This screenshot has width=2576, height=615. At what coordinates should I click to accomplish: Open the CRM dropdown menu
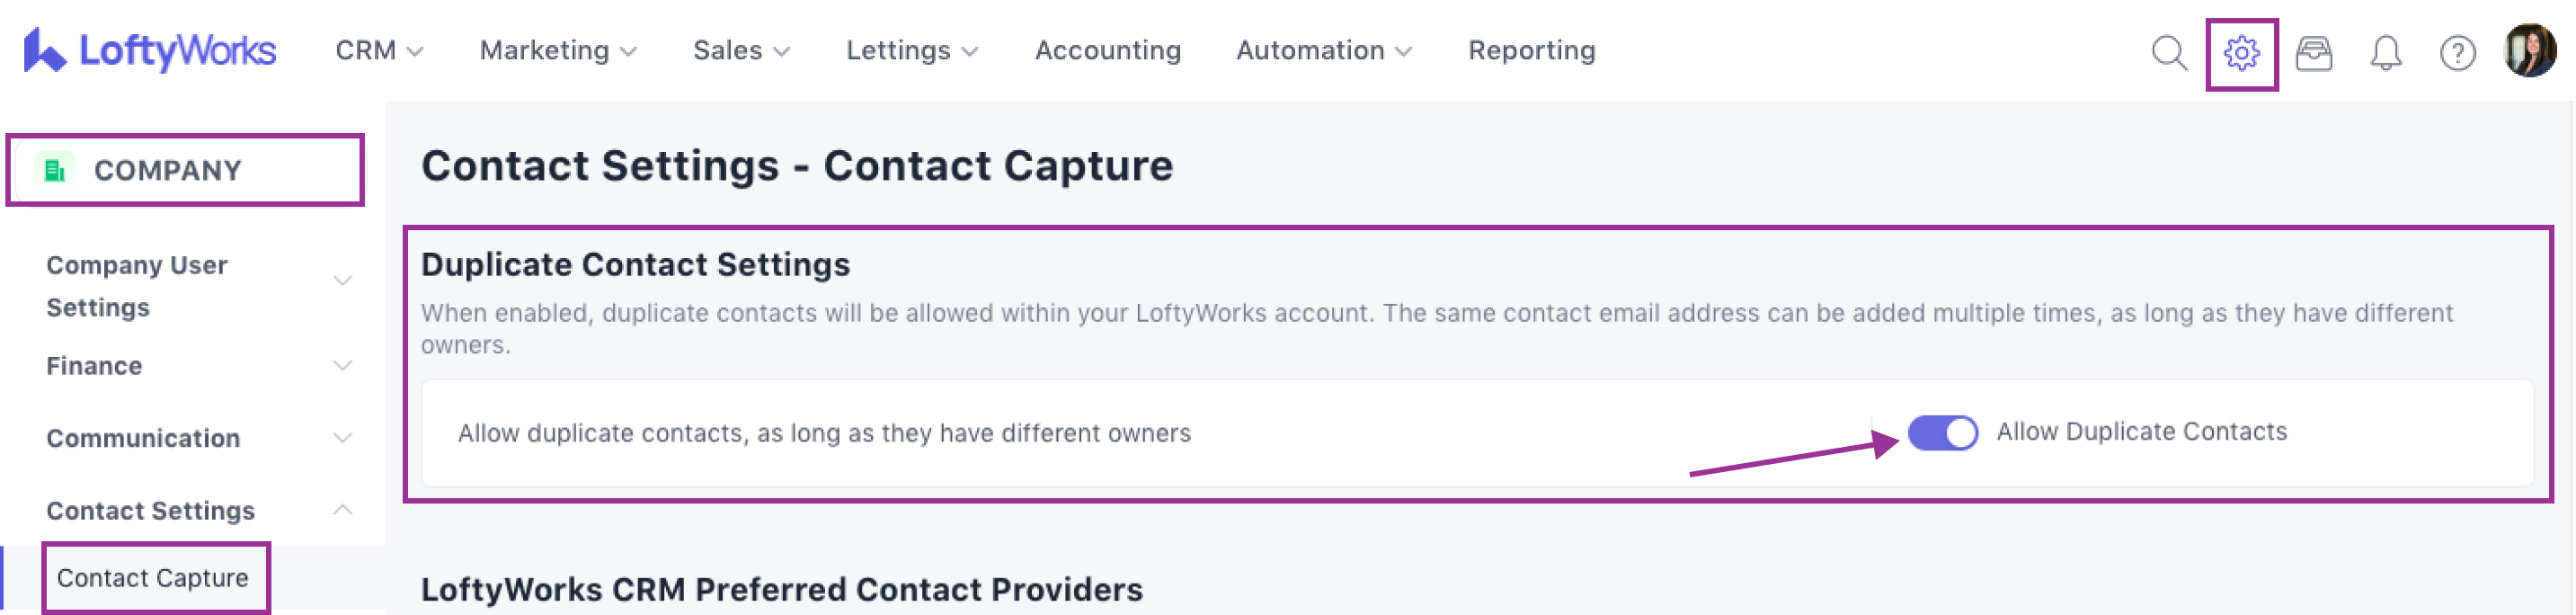(379, 50)
